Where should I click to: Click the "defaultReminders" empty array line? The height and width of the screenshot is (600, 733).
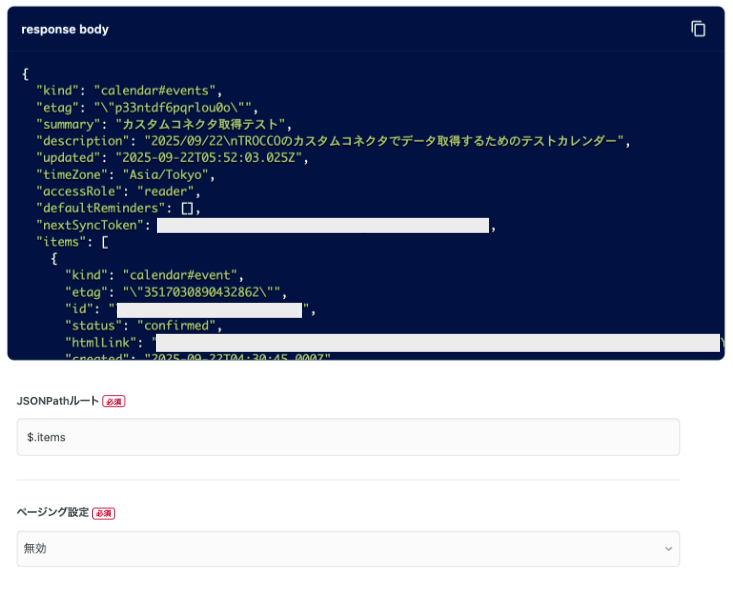[x=118, y=208]
